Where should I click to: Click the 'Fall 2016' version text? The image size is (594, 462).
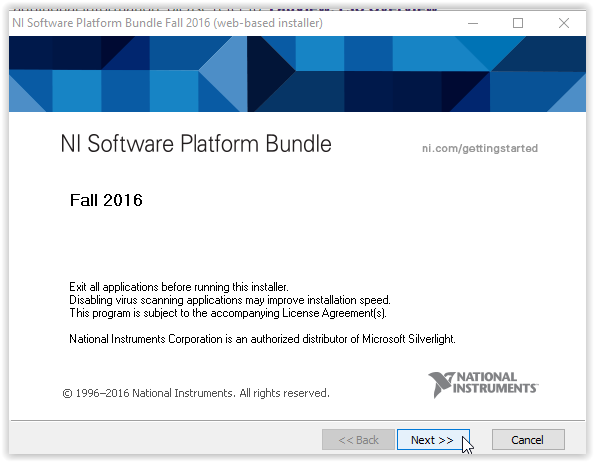[x=106, y=200]
